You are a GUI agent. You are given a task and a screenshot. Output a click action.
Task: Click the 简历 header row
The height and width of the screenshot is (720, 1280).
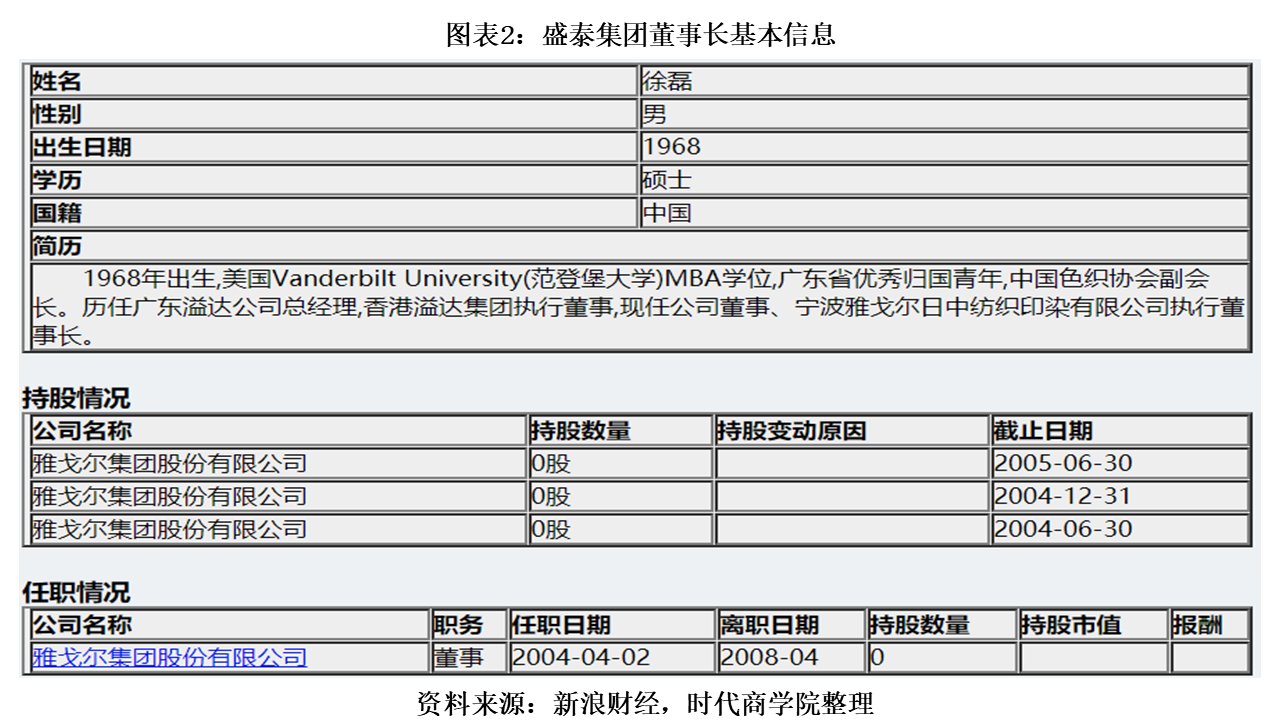coord(640,246)
